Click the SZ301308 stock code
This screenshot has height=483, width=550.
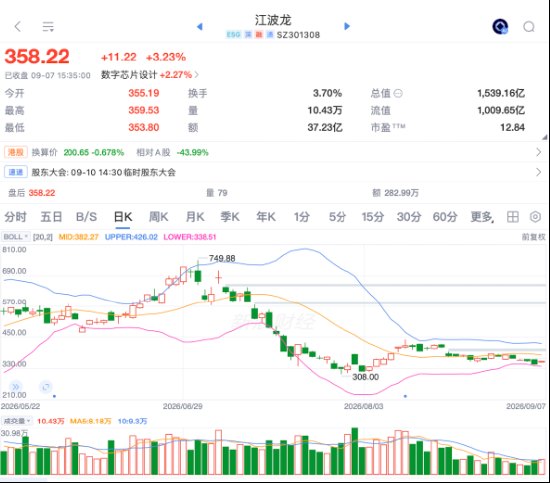pos(298,35)
